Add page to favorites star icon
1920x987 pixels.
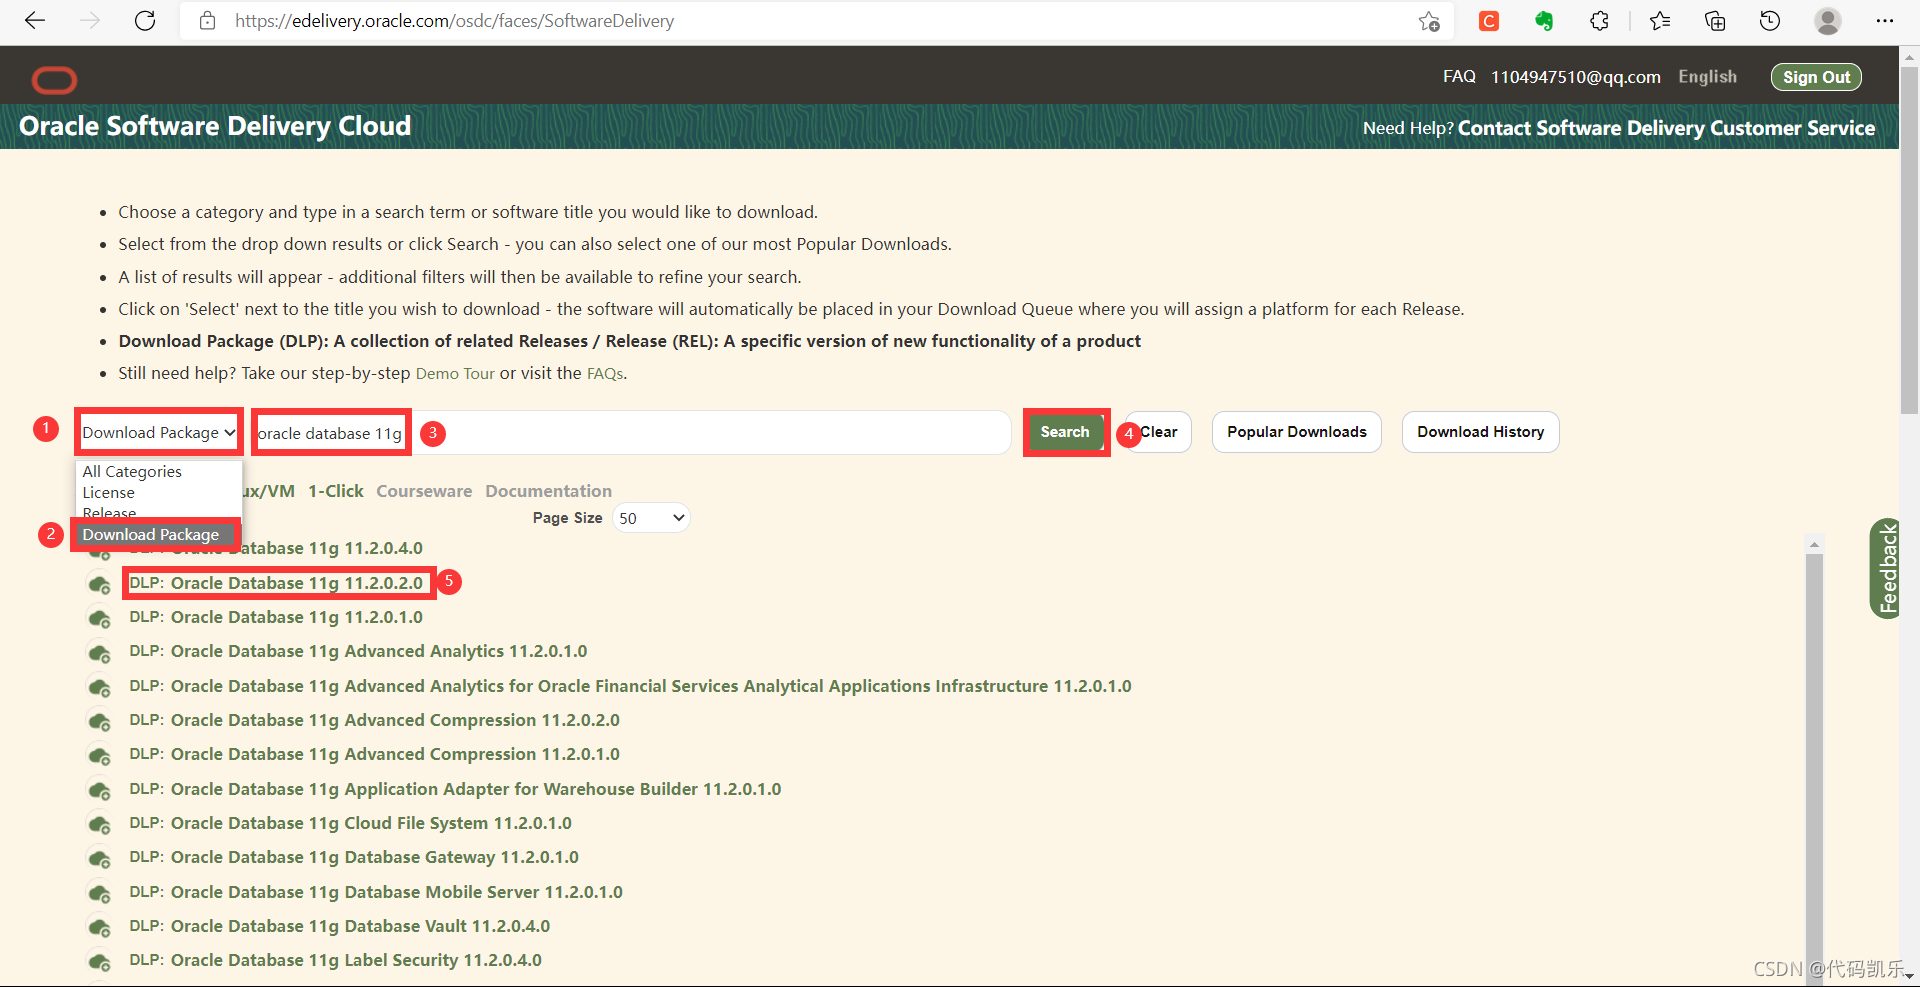(1429, 21)
